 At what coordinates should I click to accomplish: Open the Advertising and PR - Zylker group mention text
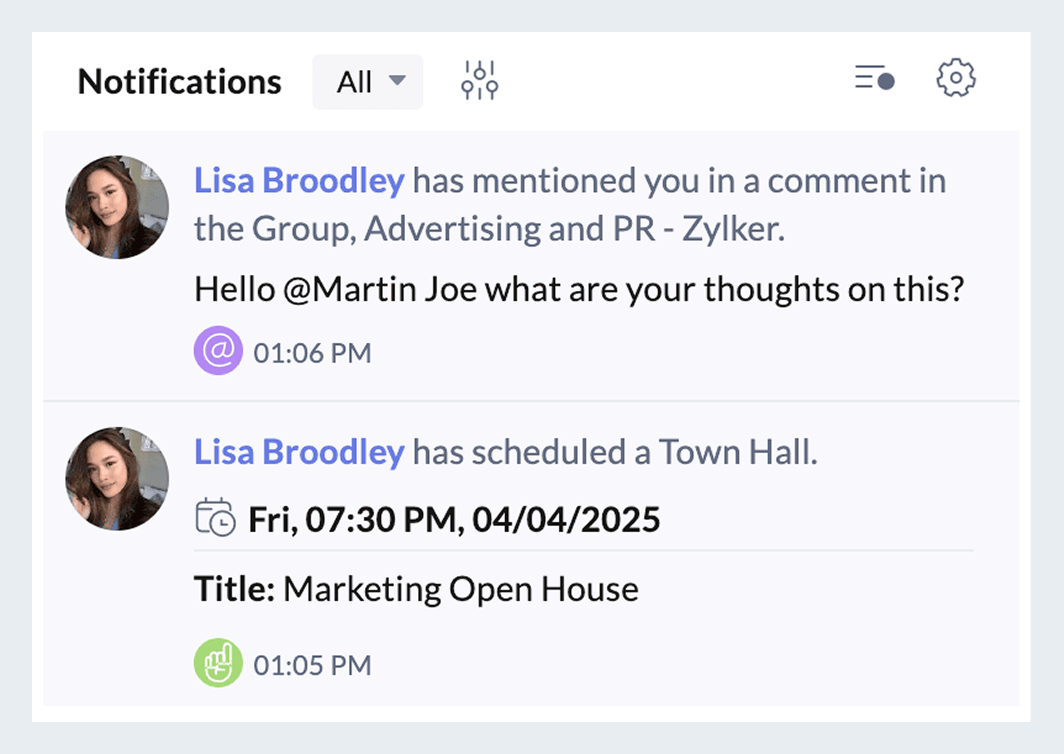pos(573,229)
